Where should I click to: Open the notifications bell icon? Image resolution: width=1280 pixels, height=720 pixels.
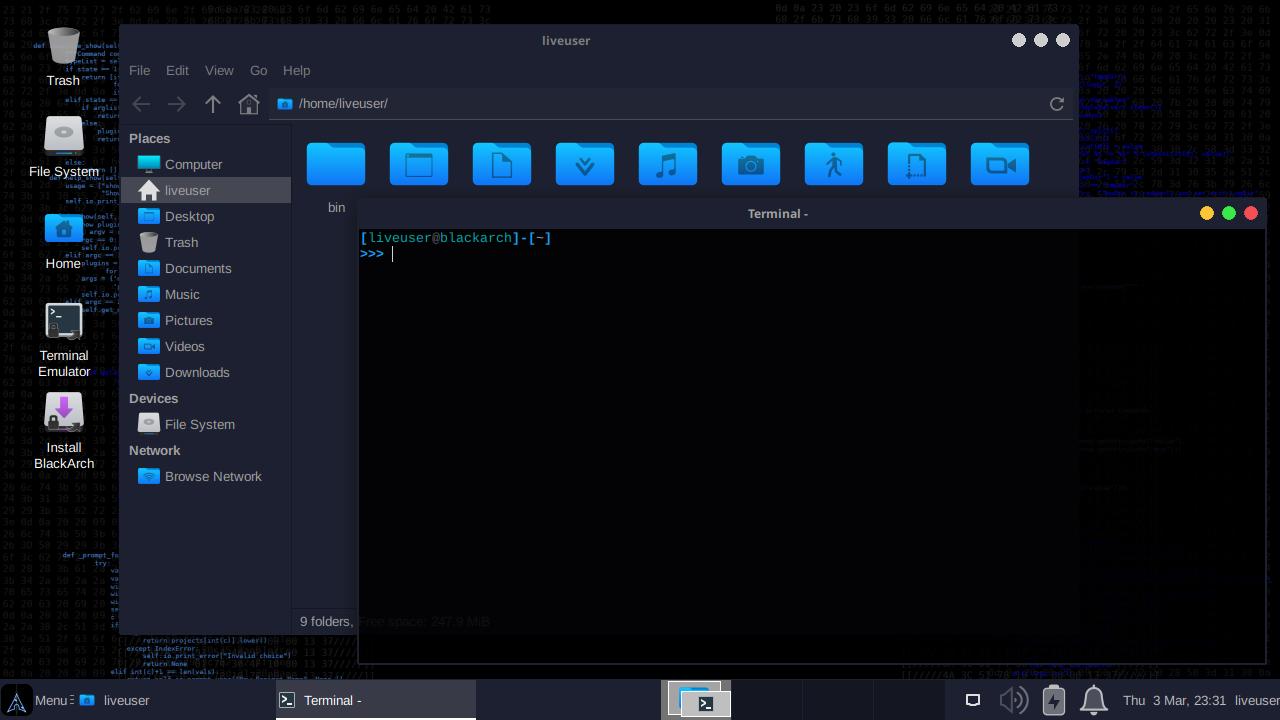(x=1093, y=700)
